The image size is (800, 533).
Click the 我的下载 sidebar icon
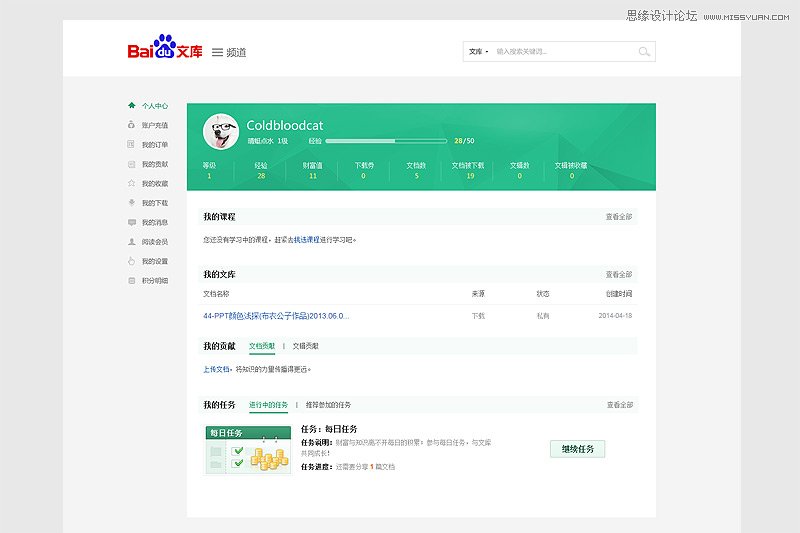coord(132,202)
